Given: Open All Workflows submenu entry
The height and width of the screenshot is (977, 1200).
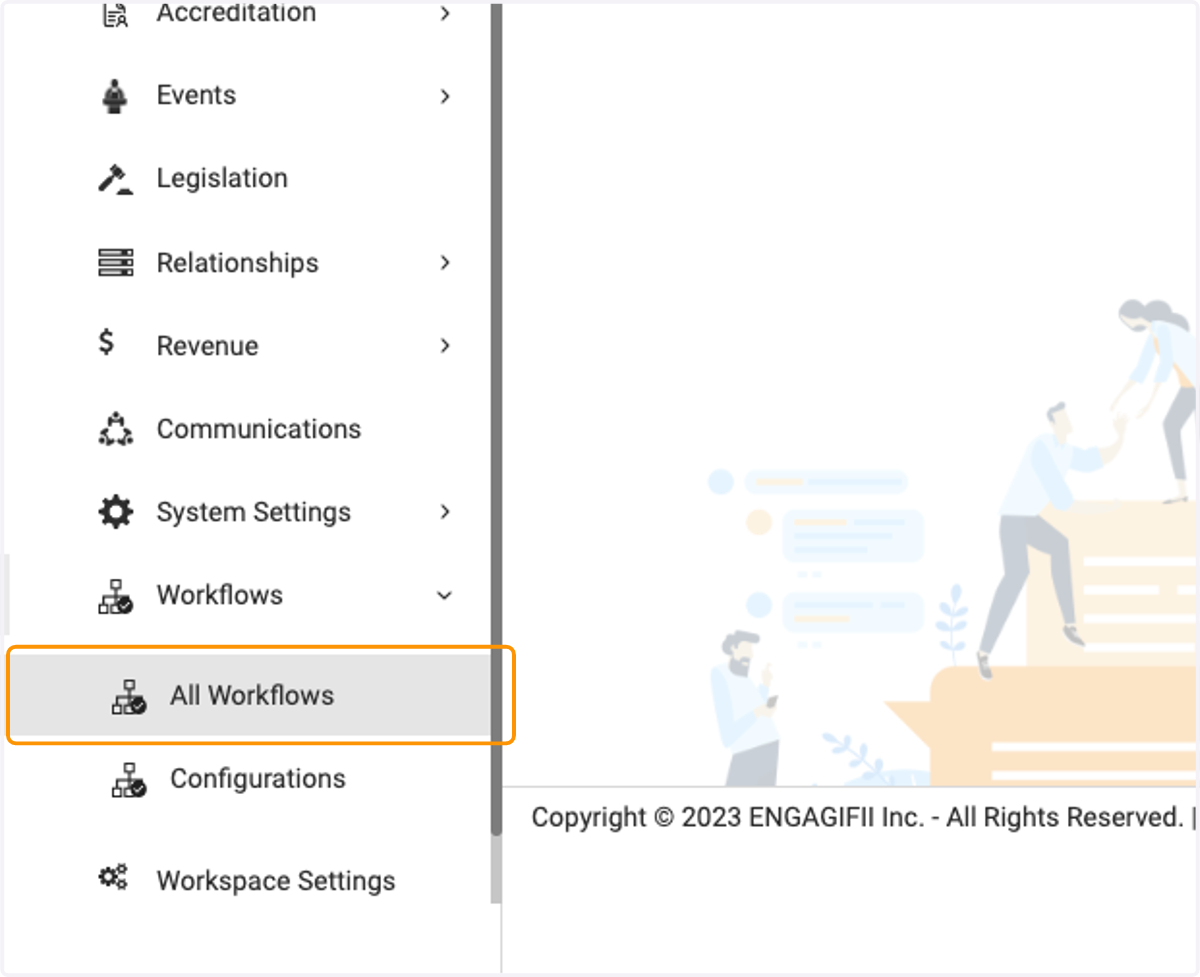Looking at the screenshot, I should pos(250,695).
